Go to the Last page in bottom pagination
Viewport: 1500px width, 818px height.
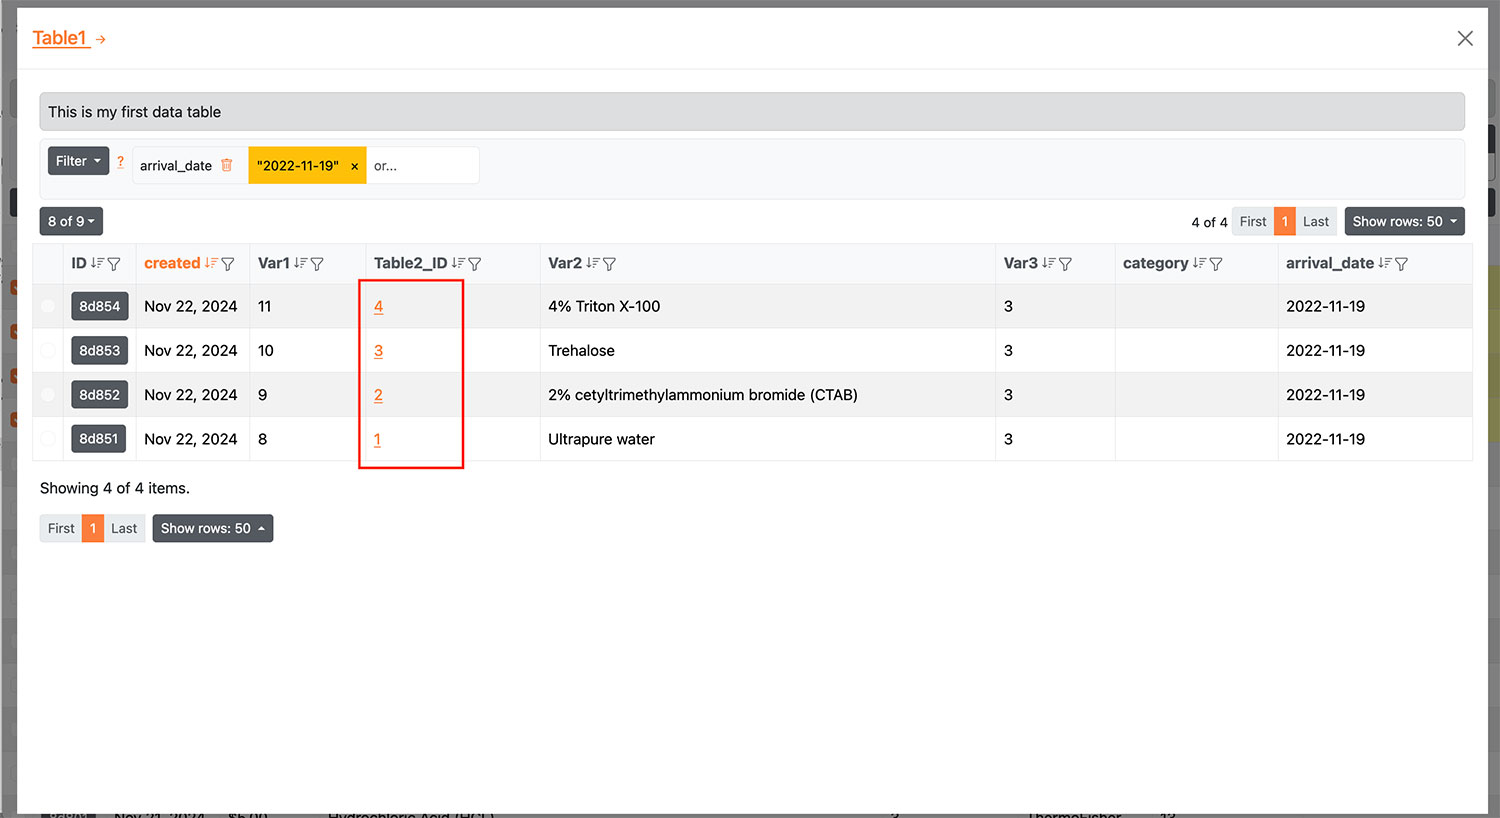tap(124, 528)
